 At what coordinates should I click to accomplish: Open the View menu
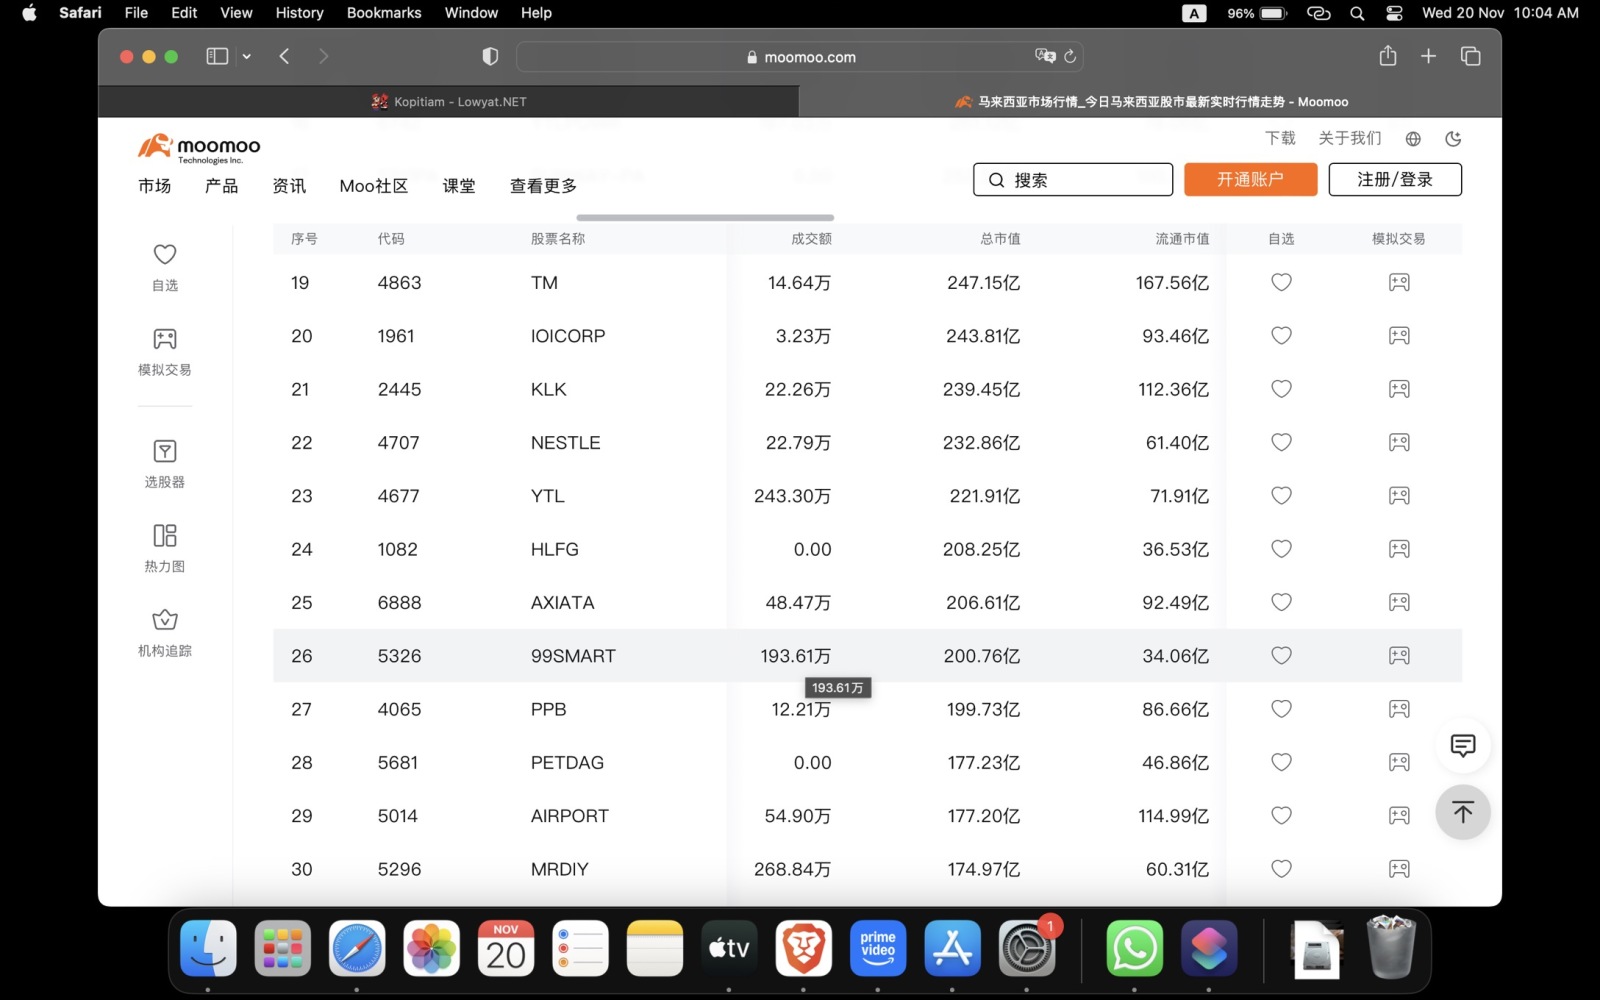[x=236, y=13]
